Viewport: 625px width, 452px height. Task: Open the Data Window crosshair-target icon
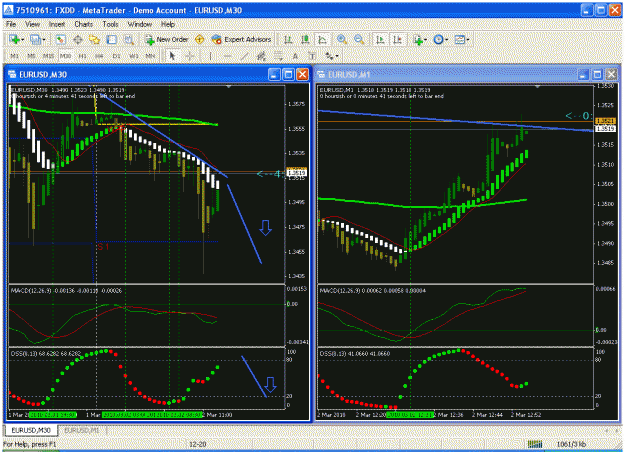point(78,39)
